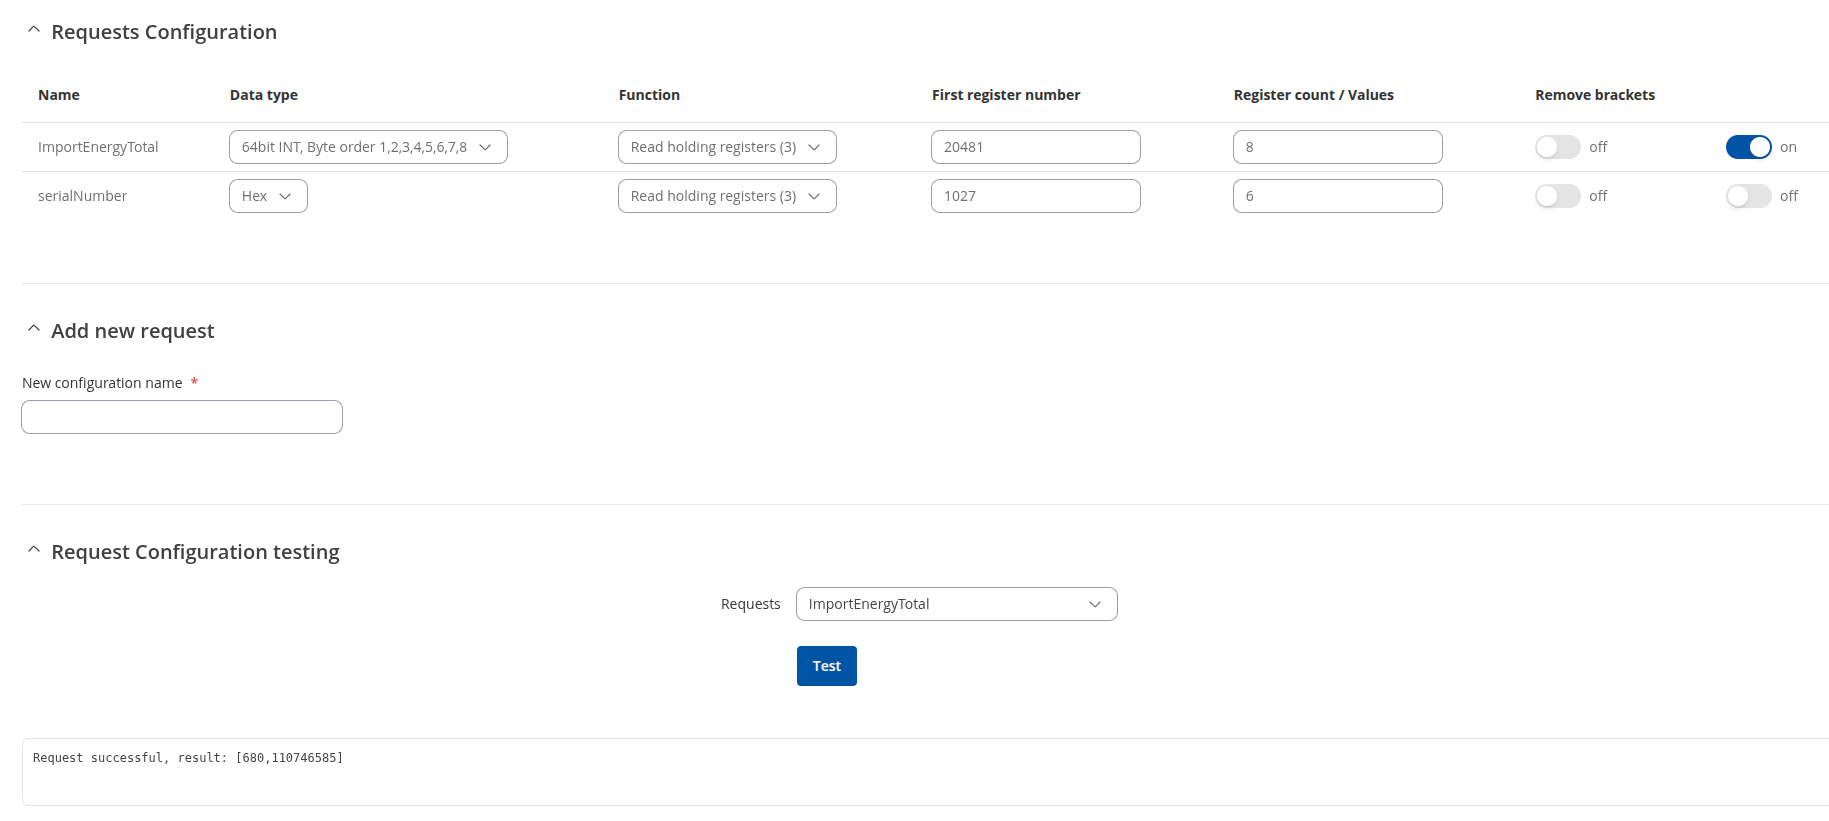Open function dropdown in ImportEnergyTotal row

coord(727,147)
